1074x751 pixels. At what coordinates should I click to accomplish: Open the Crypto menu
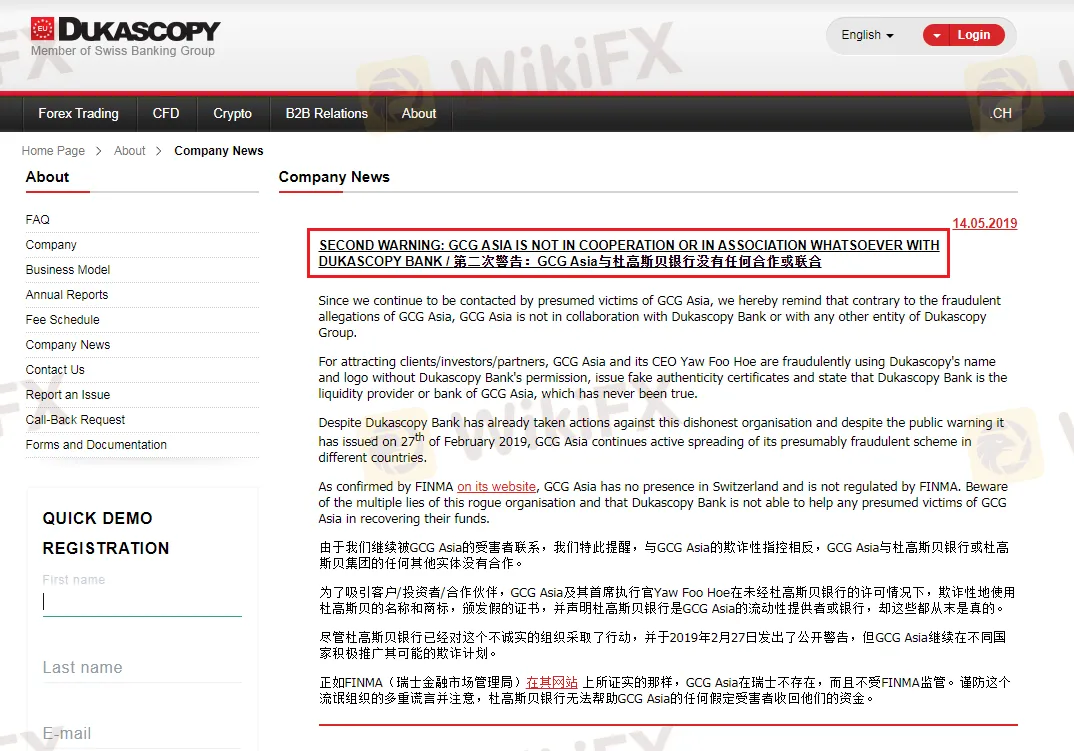[x=232, y=114]
